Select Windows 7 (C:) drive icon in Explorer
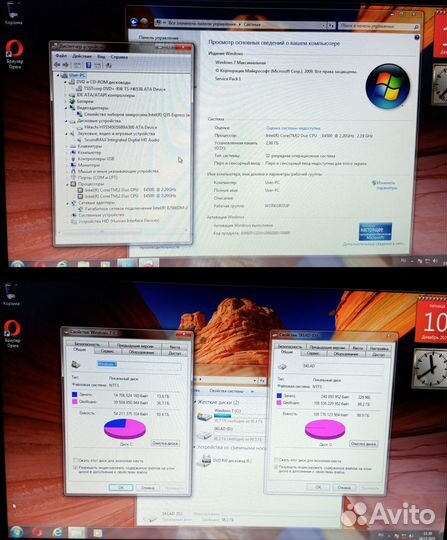The image size is (447, 540). tap(204, 417)
